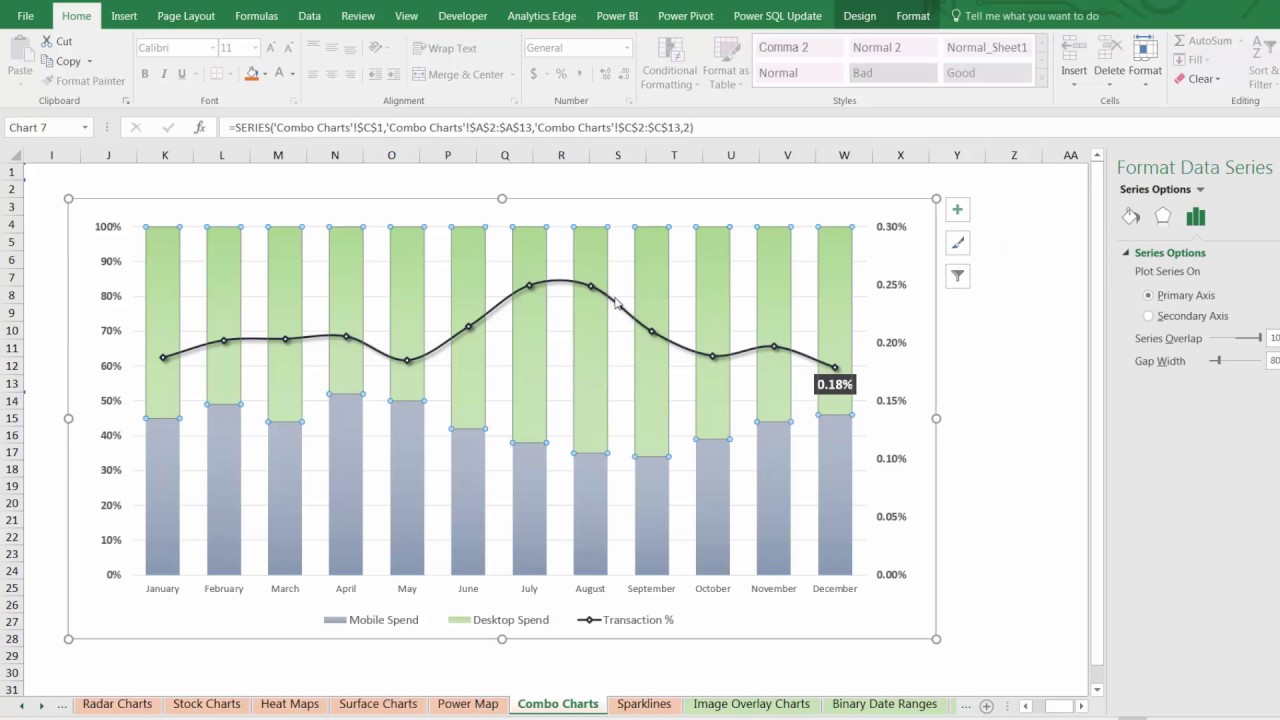1280x720 pixels.
Task: Apply the Bad cell style
Action: pyautogui.click(x=892, y=73)
